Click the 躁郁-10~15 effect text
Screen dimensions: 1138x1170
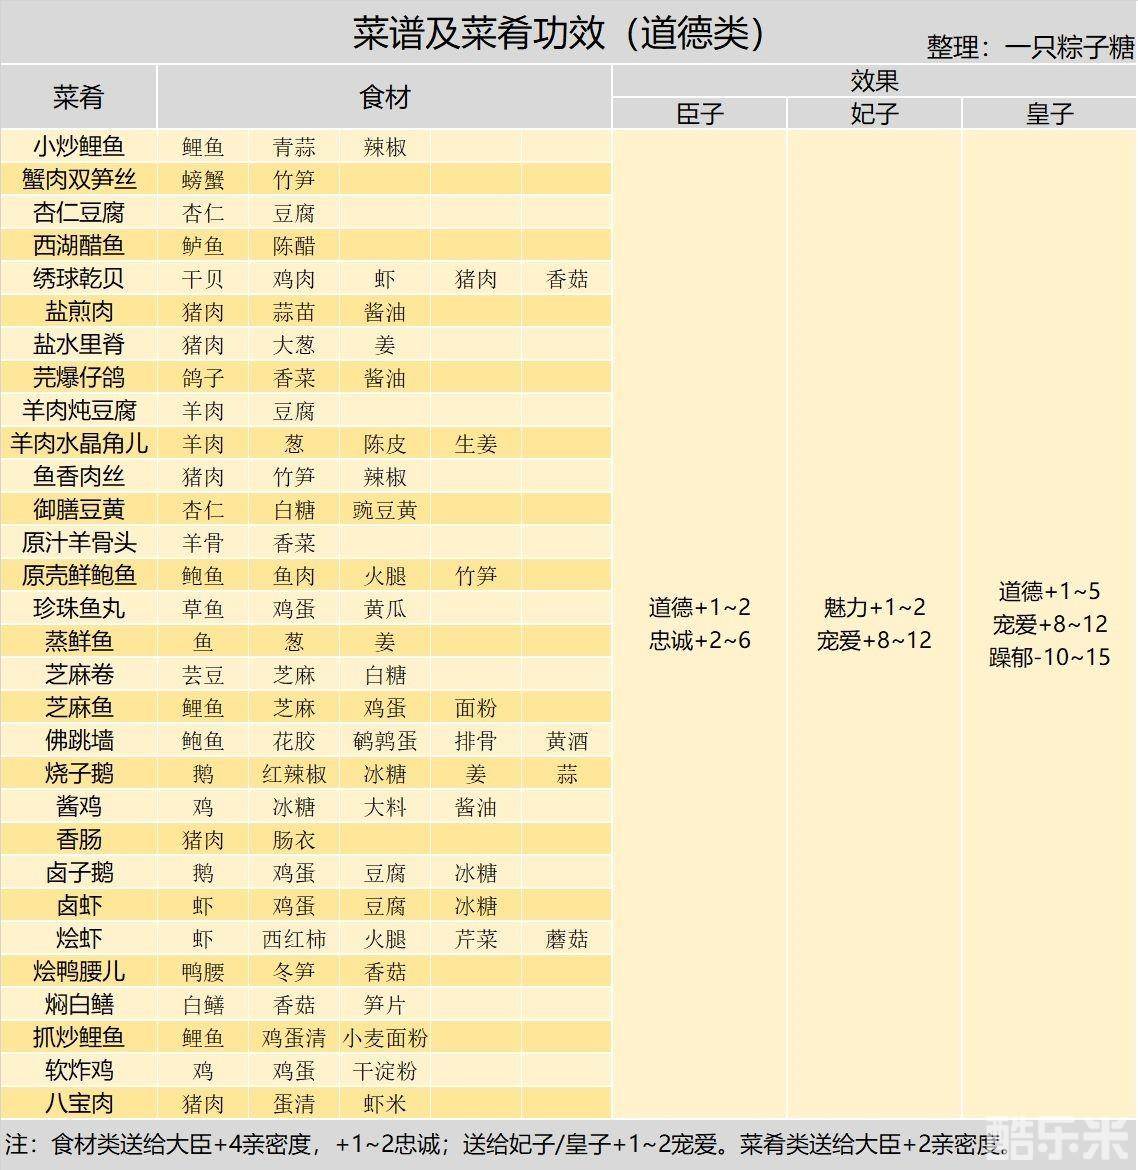coord(1049,657)
